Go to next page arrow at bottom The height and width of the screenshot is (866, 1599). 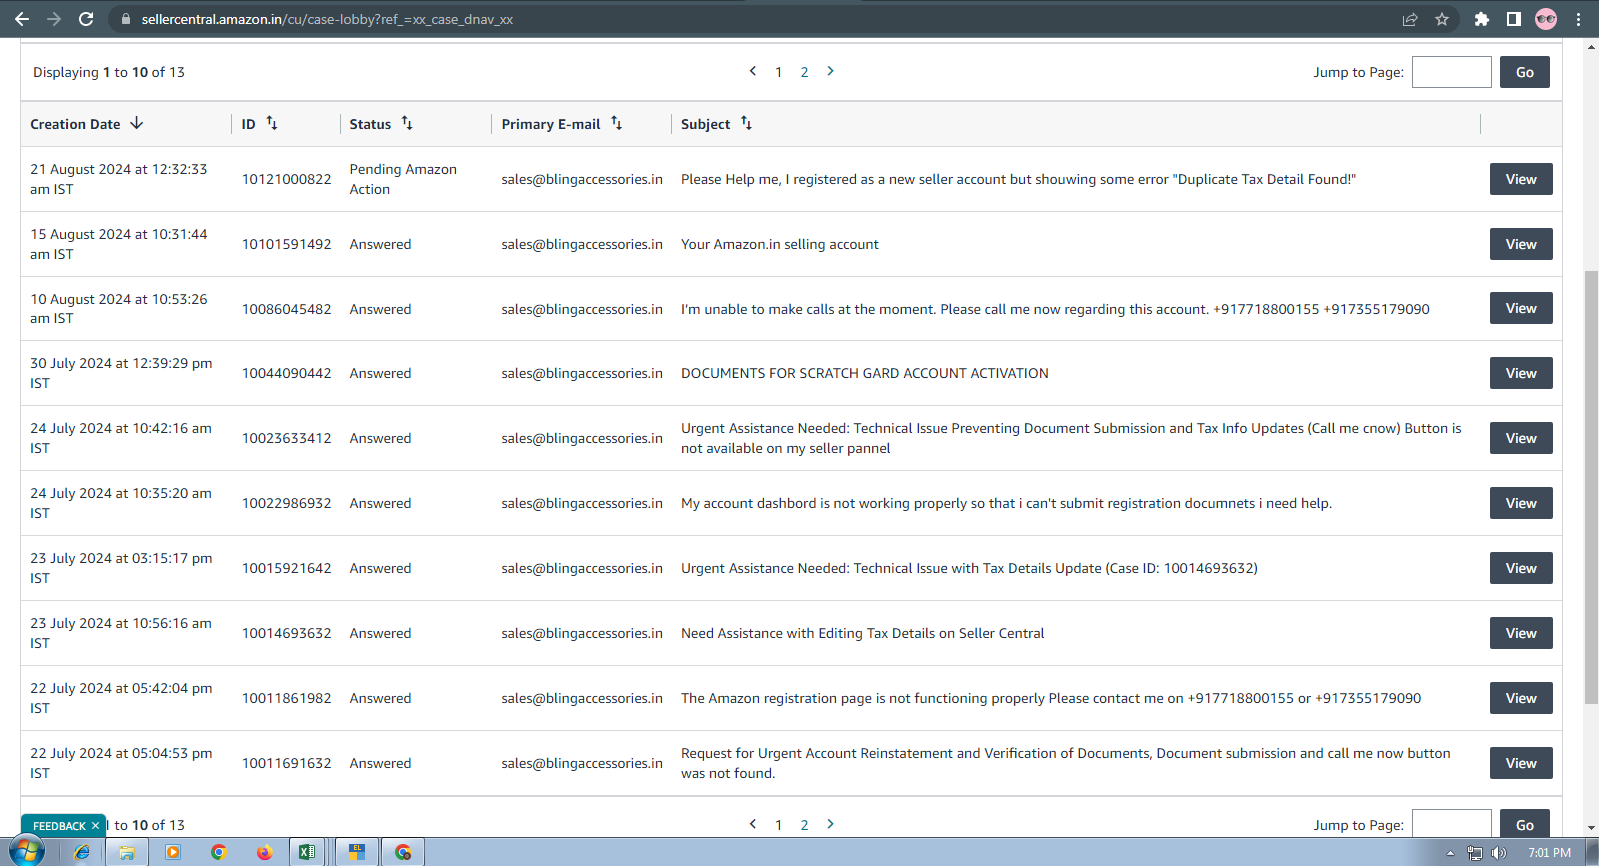click(830, 824)
